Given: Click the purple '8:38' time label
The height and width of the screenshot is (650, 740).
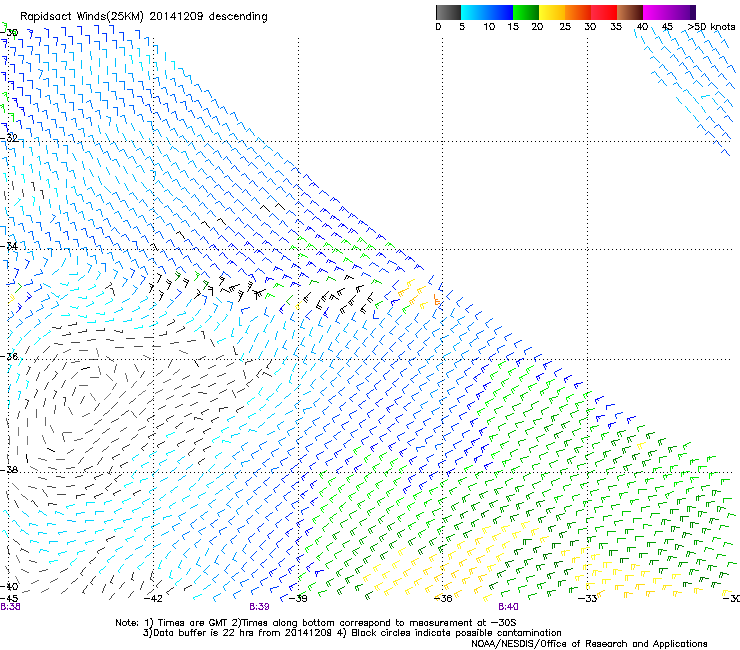Looking at the screenshot, I should tap(10, 607).
